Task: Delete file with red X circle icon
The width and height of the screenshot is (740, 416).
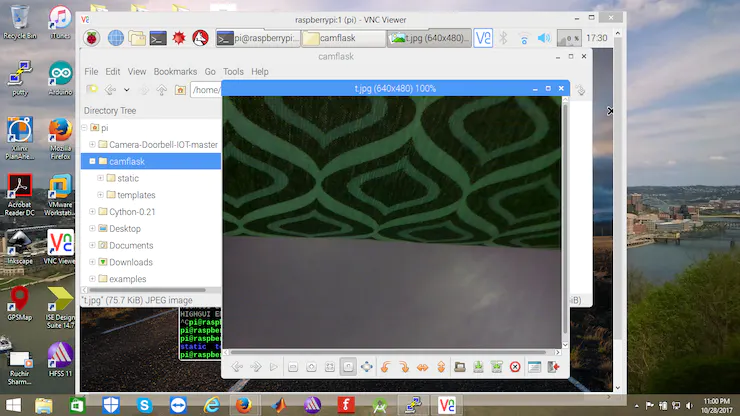Action: pos(515,367)
